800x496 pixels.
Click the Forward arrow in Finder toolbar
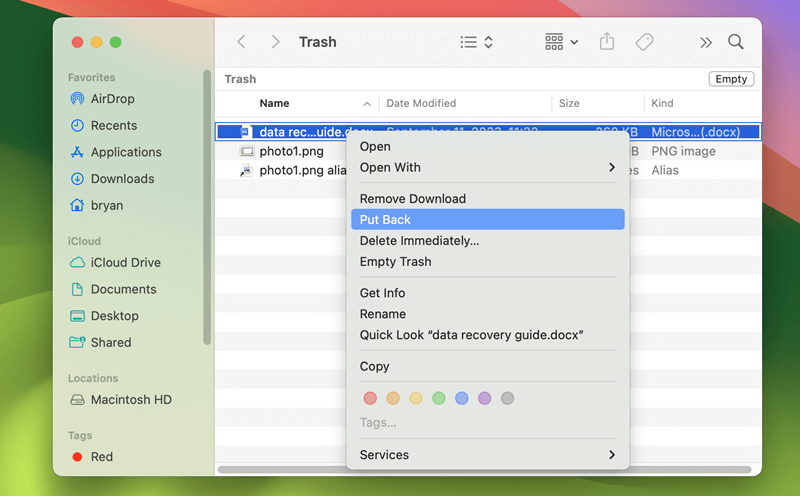tap(275, 42)
